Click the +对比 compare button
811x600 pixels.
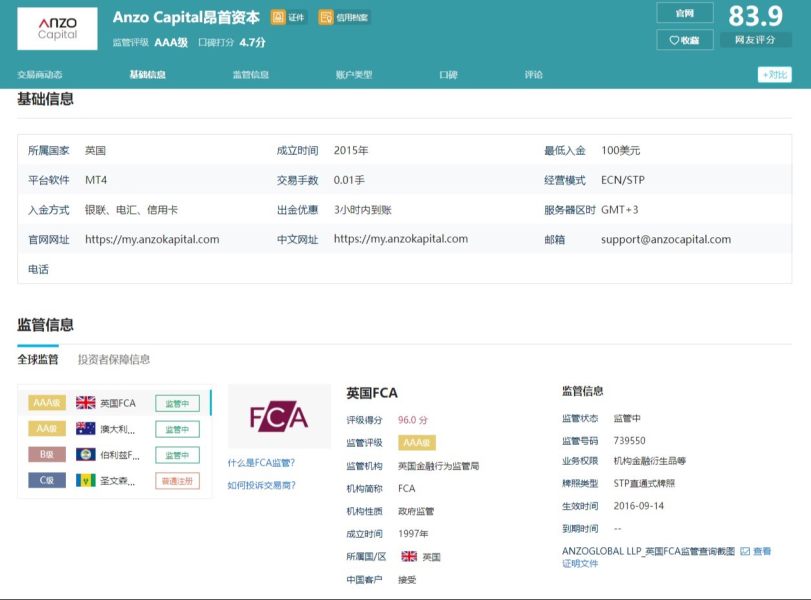774,74
